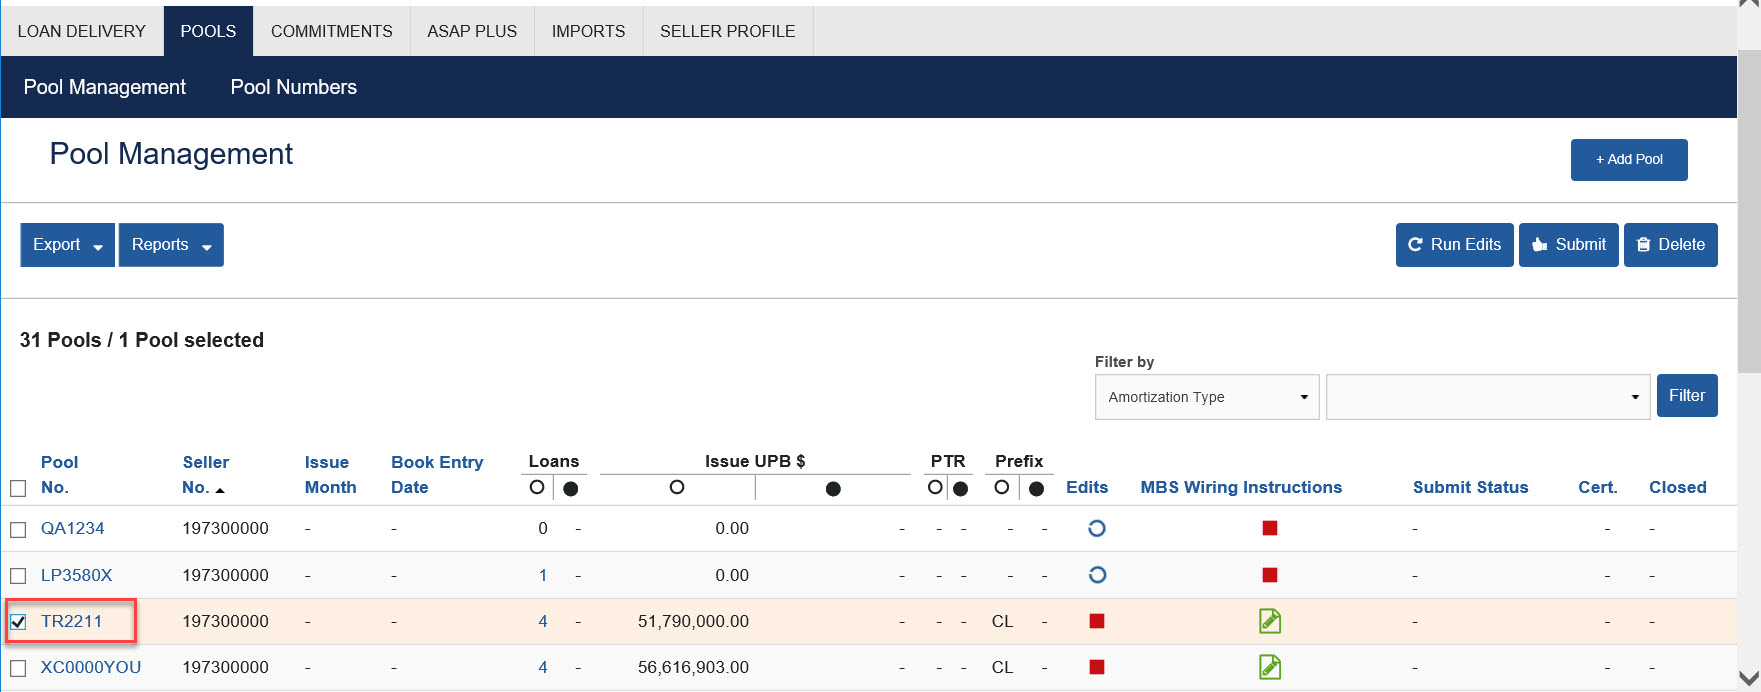Image resolution: width=1761 pixels, height=692 pixels.
Task: Click the open circle under Prefix
Action: pyautogui.click(x=1001, y=487)
